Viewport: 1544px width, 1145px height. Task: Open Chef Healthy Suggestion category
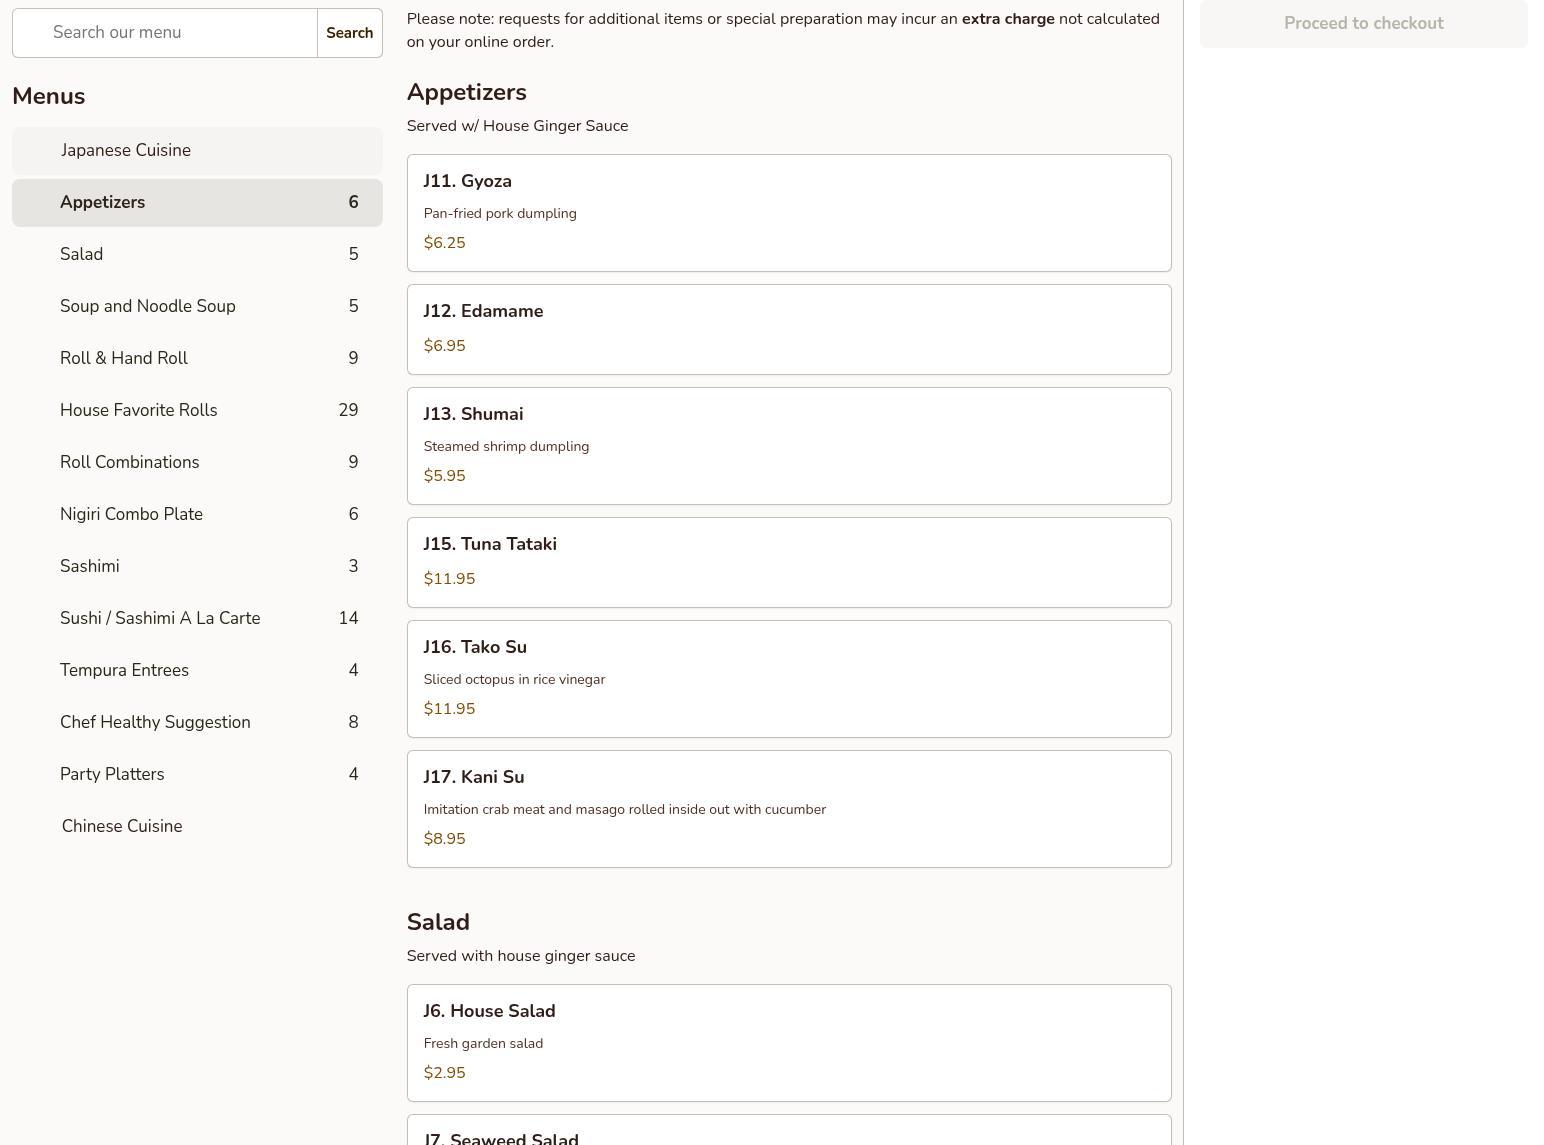pyautogui.click(x=197, y=722)
